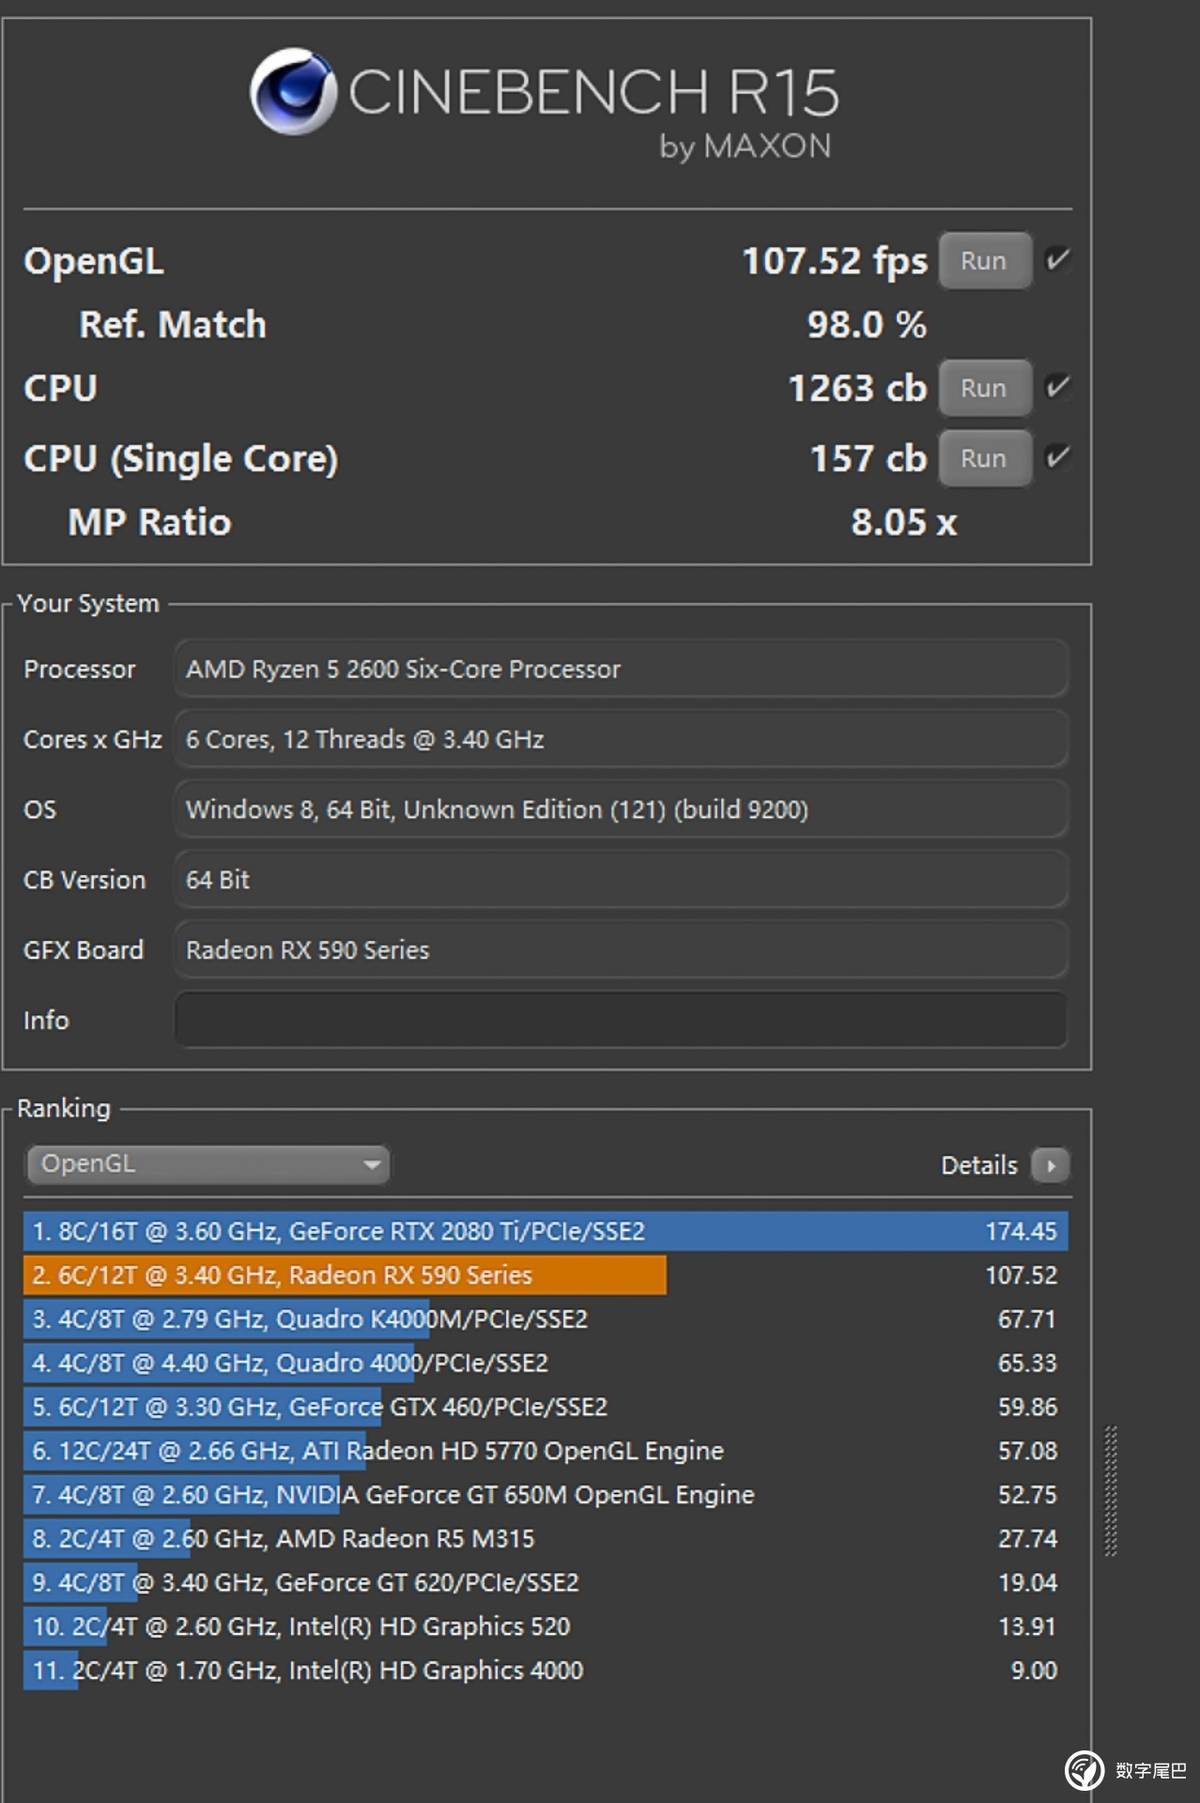Expand ranking Details with arrow button
Screen dimensions: 1200x1803
[x=1050, y=1165]
